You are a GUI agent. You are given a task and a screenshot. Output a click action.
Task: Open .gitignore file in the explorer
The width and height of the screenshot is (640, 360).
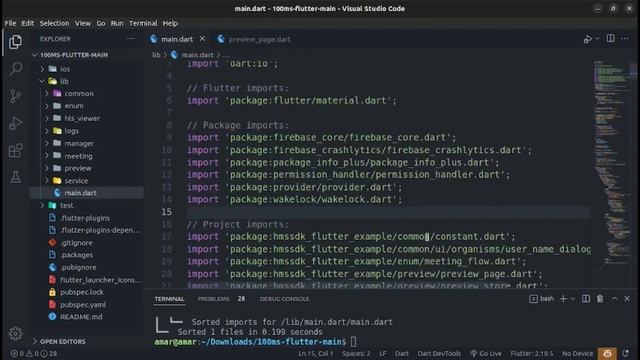tap(76, 242)
